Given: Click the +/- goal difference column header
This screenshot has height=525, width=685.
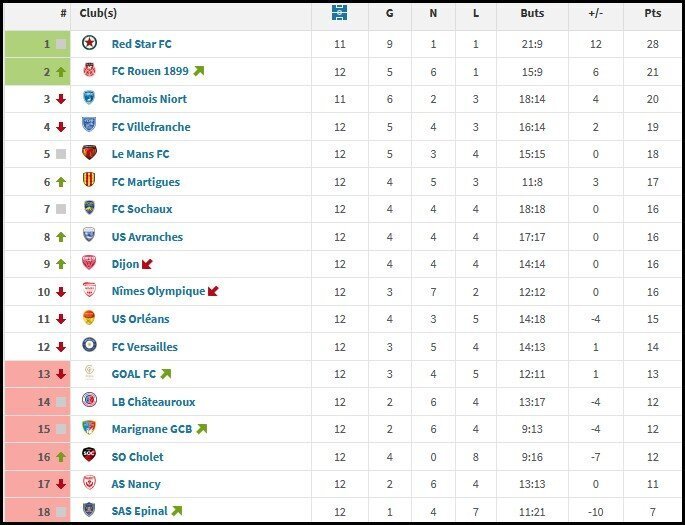Looking at the screenshot, I should point(595,14).
